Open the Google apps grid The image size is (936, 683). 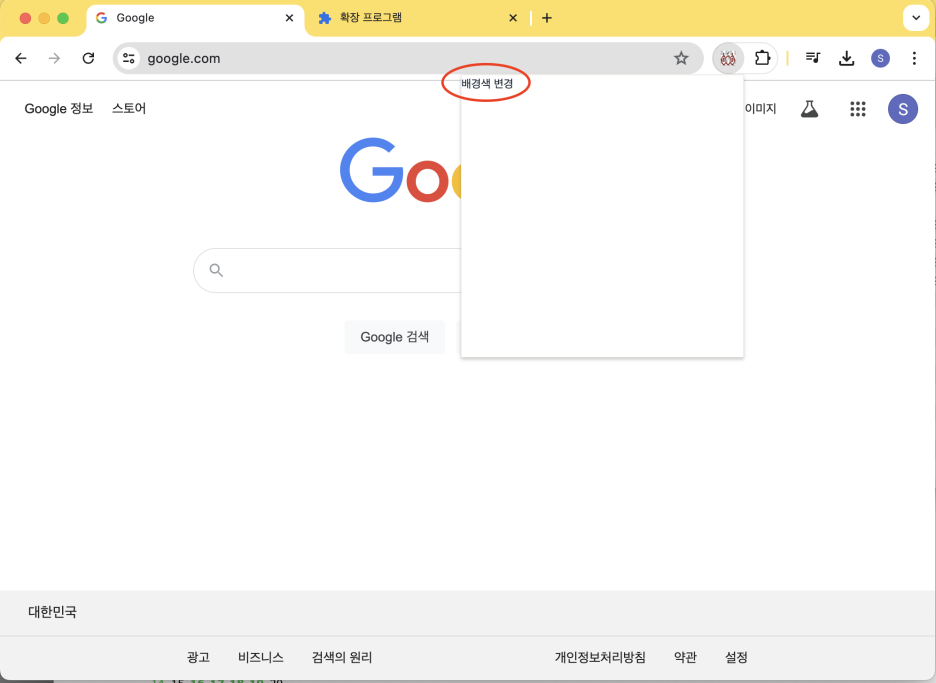[858, 109]
